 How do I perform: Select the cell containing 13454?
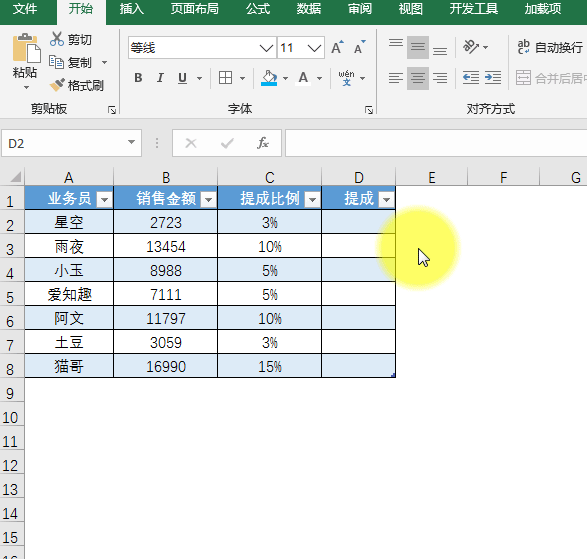165,246
